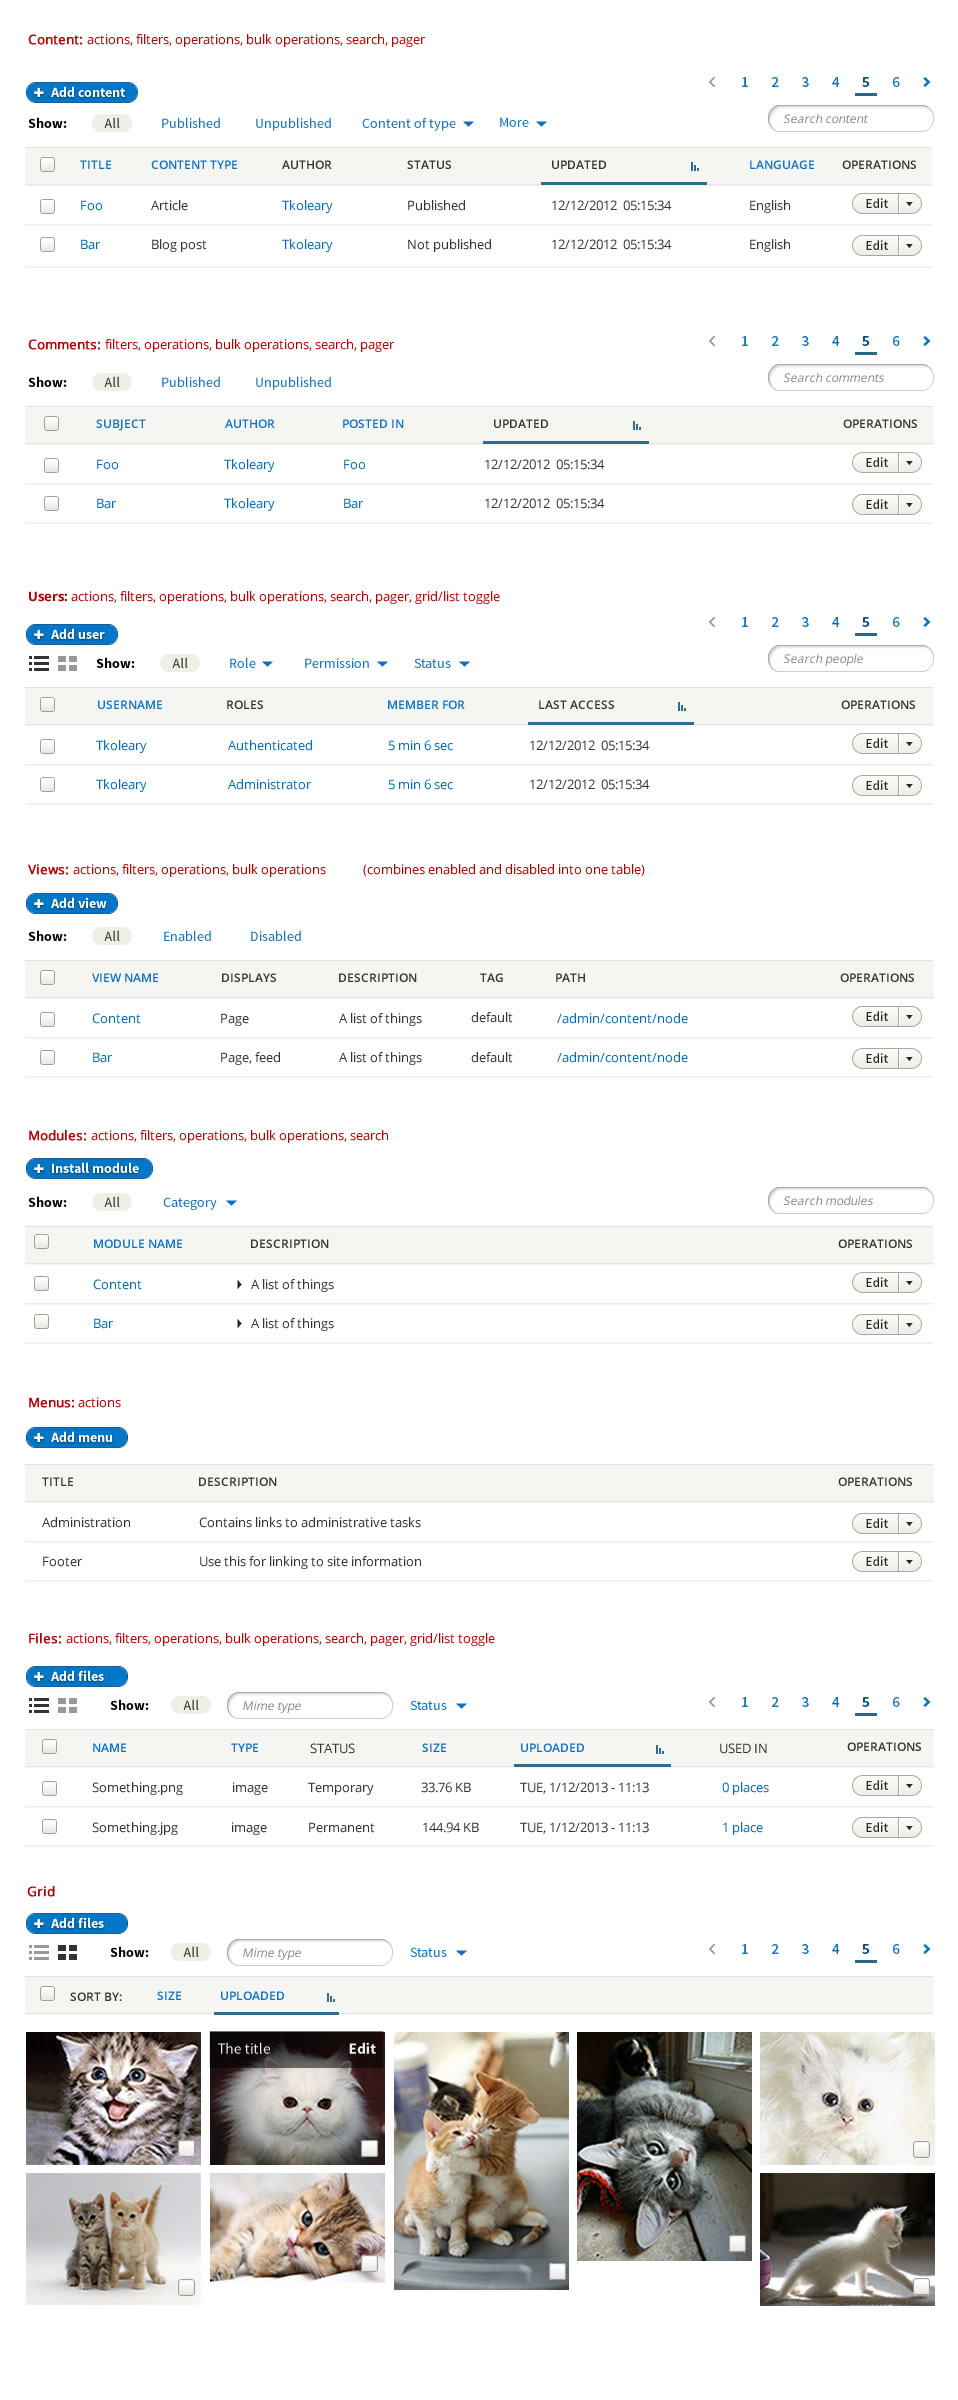Image resolution: width=958 pixels, height=2400 pixels.
Task: Click sort icon beside Content UPDATED column
Action: point(695,166)
